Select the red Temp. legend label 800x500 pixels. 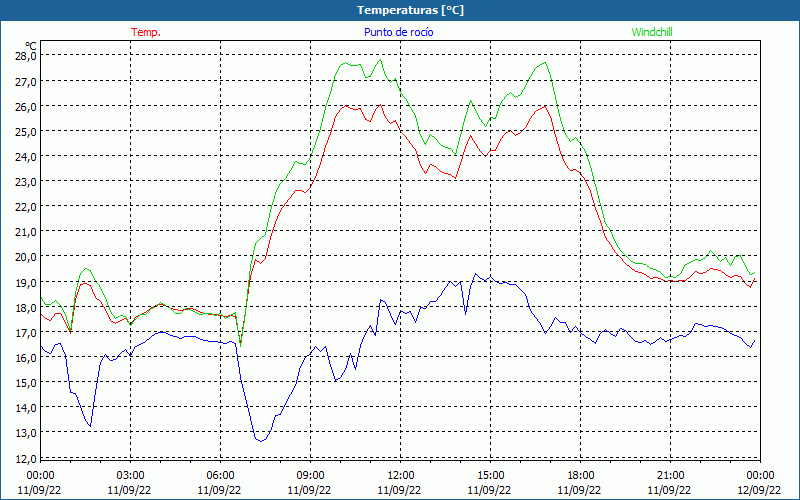click(146, 32)
